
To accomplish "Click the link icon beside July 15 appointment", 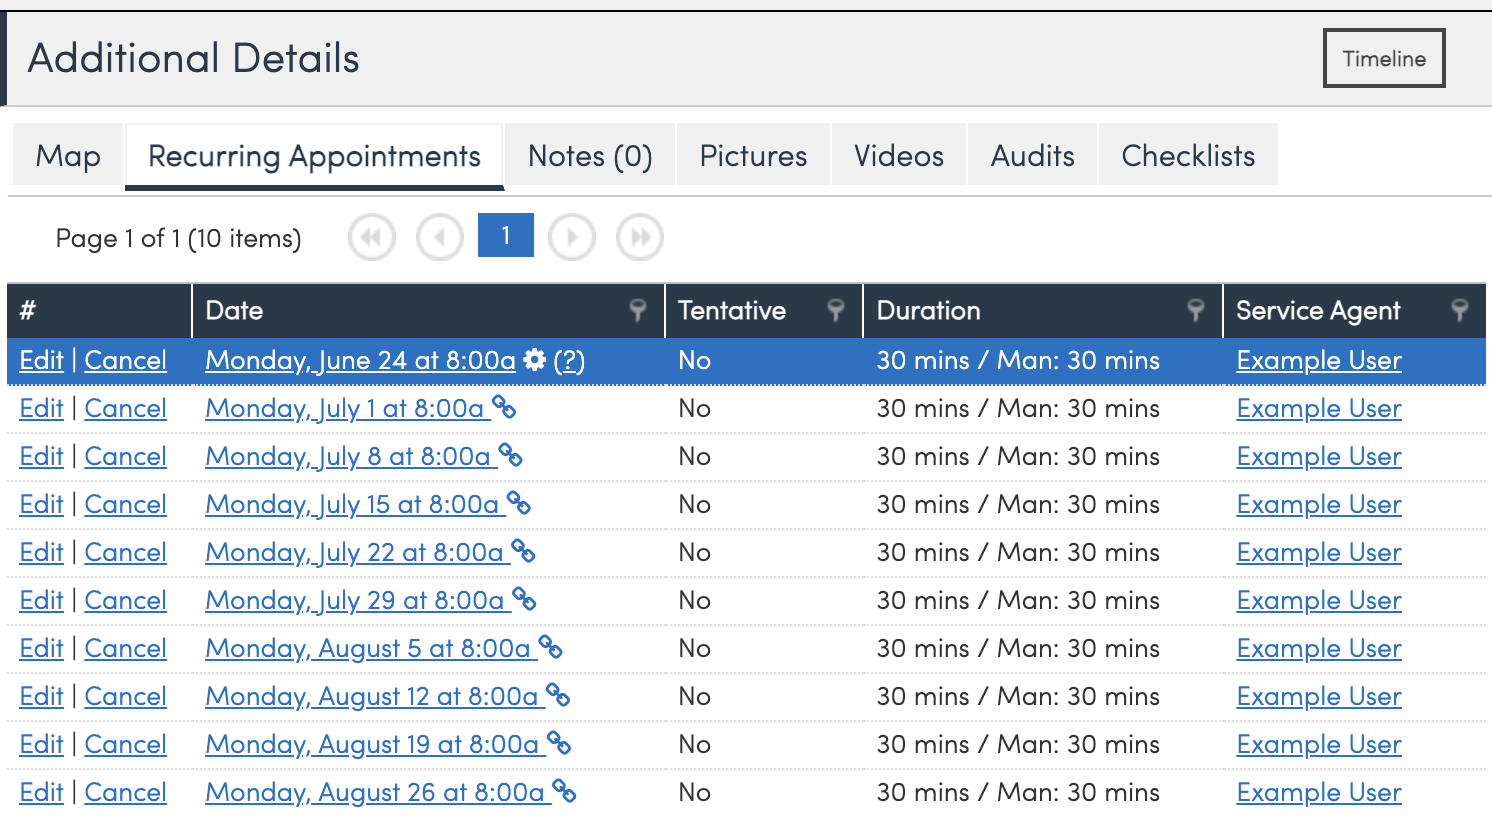I will [518, 504].
